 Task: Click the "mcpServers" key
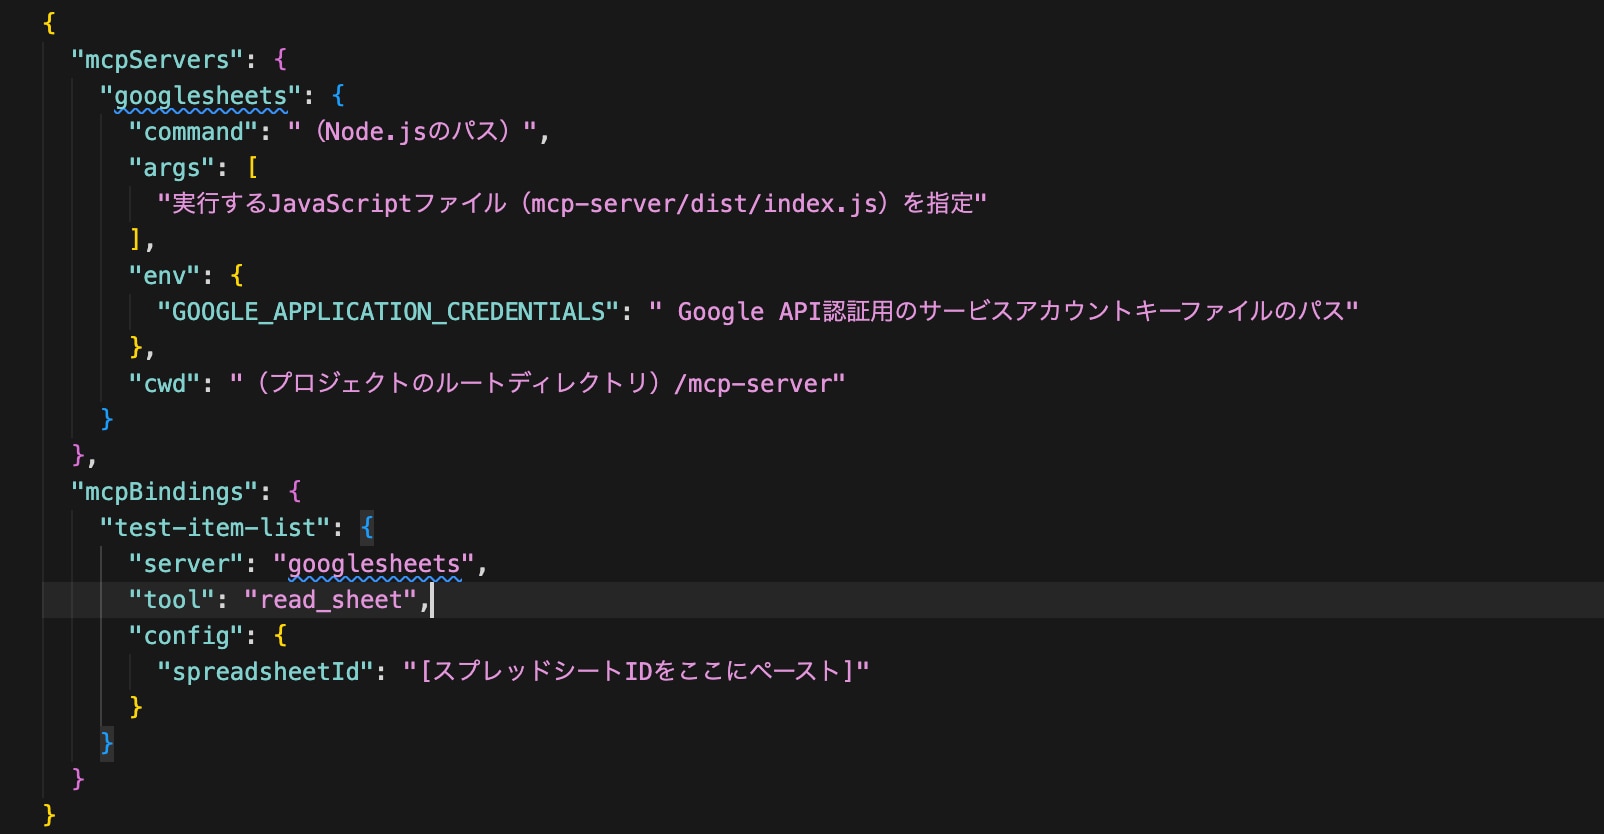pyautogui.click(x=157, y=60)
